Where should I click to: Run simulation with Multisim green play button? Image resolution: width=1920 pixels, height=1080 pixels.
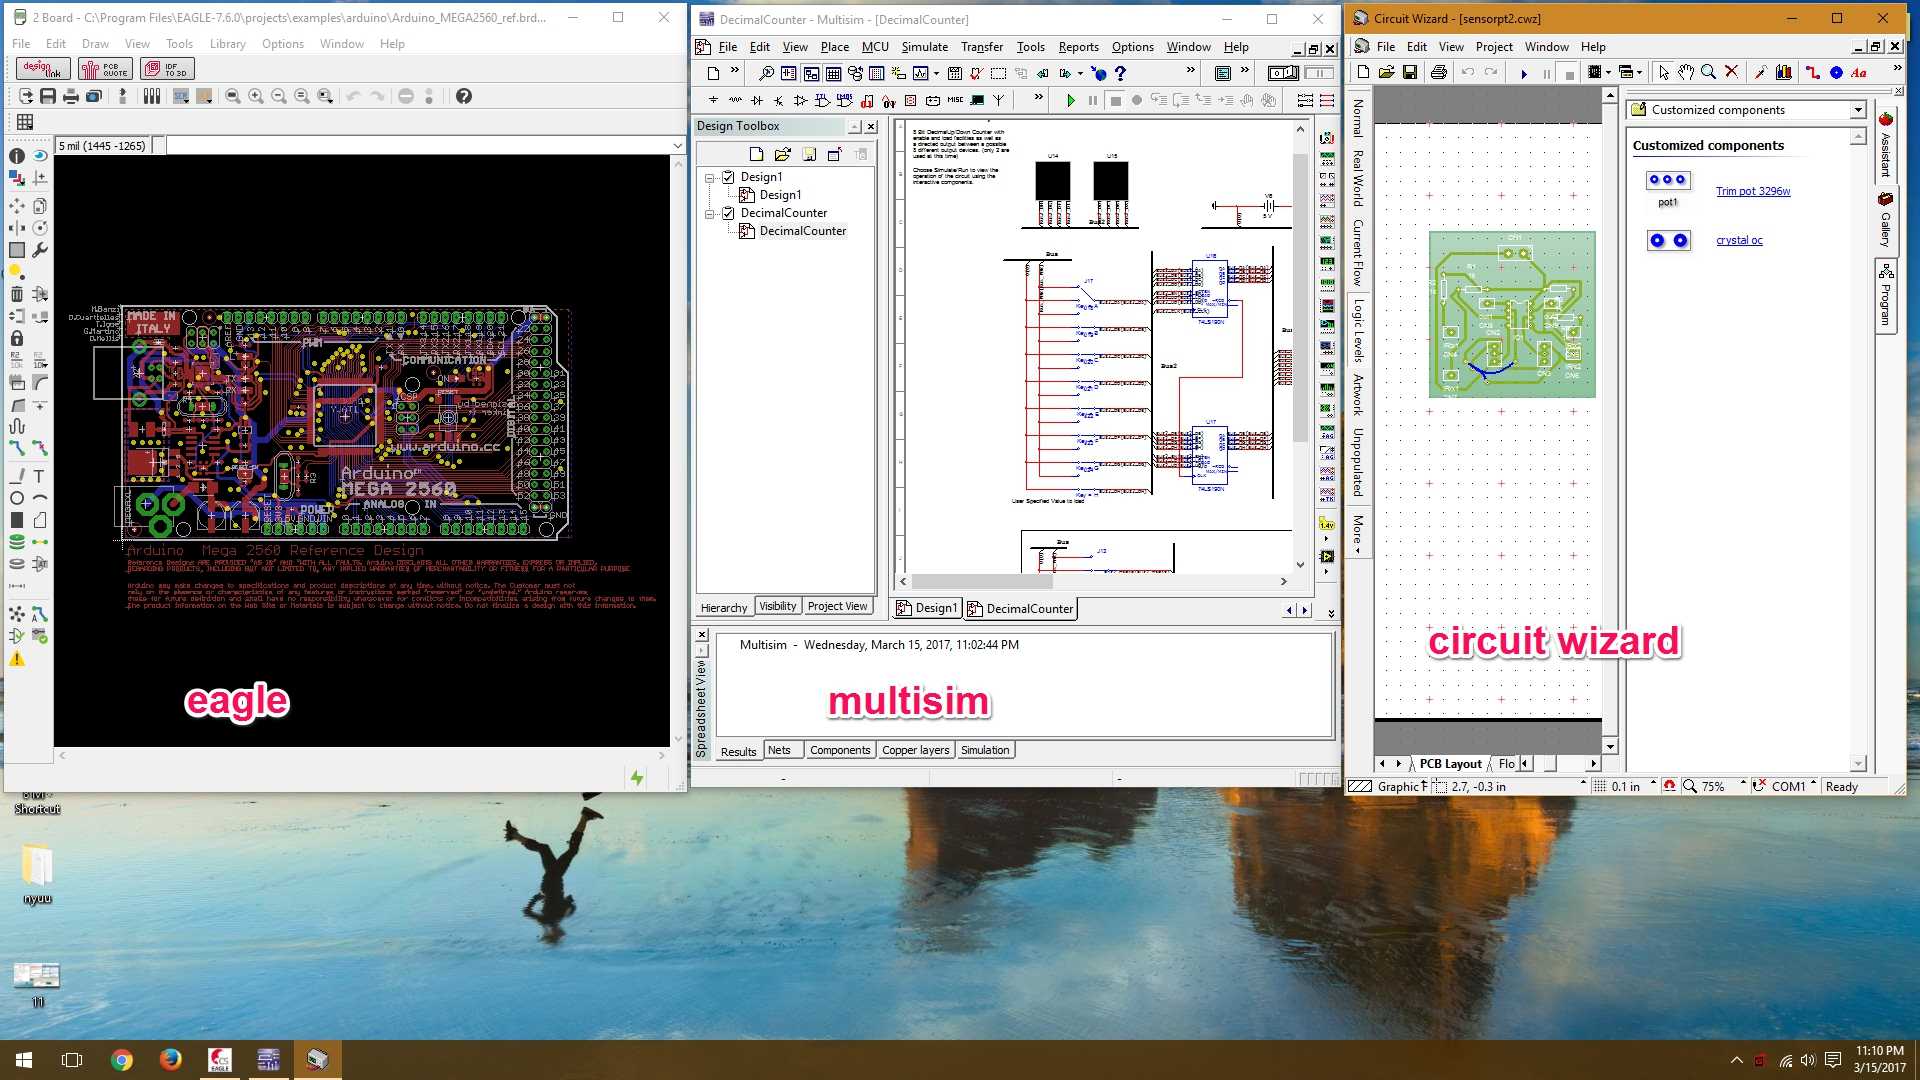pyautogui.click(x=1071, y=100)
